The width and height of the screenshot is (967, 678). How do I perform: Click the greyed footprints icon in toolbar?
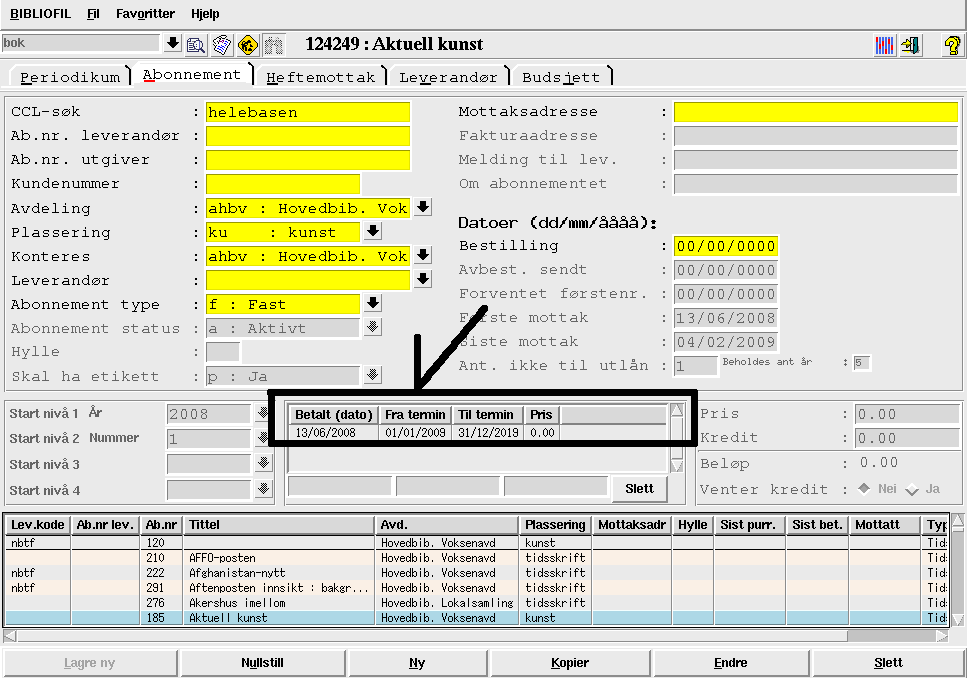pos(273,44)
